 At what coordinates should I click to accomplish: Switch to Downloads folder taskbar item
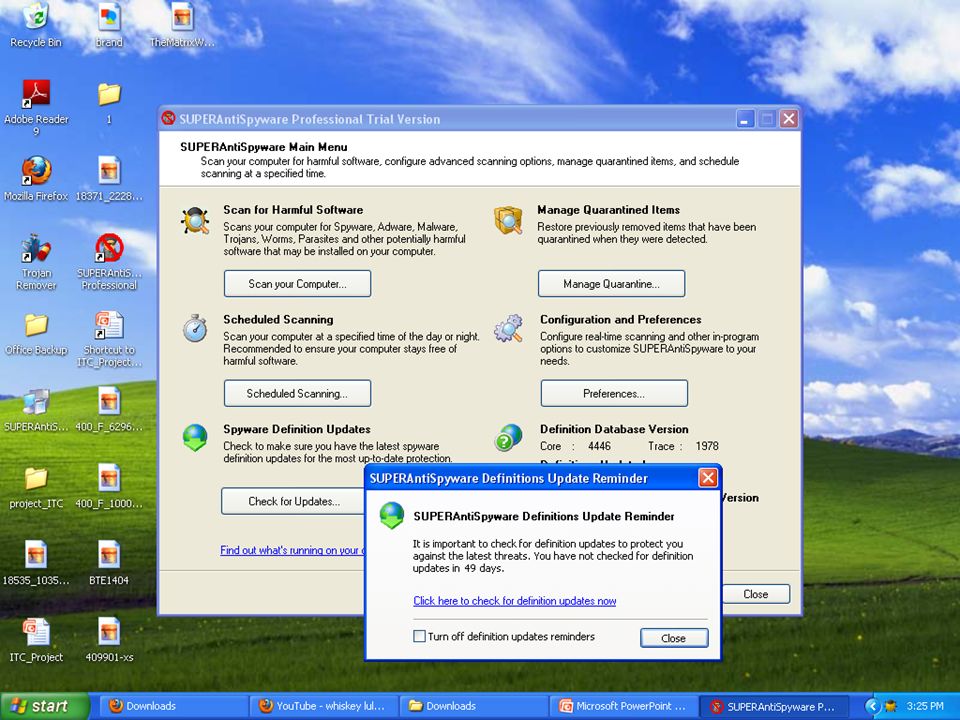coord(473,706)
